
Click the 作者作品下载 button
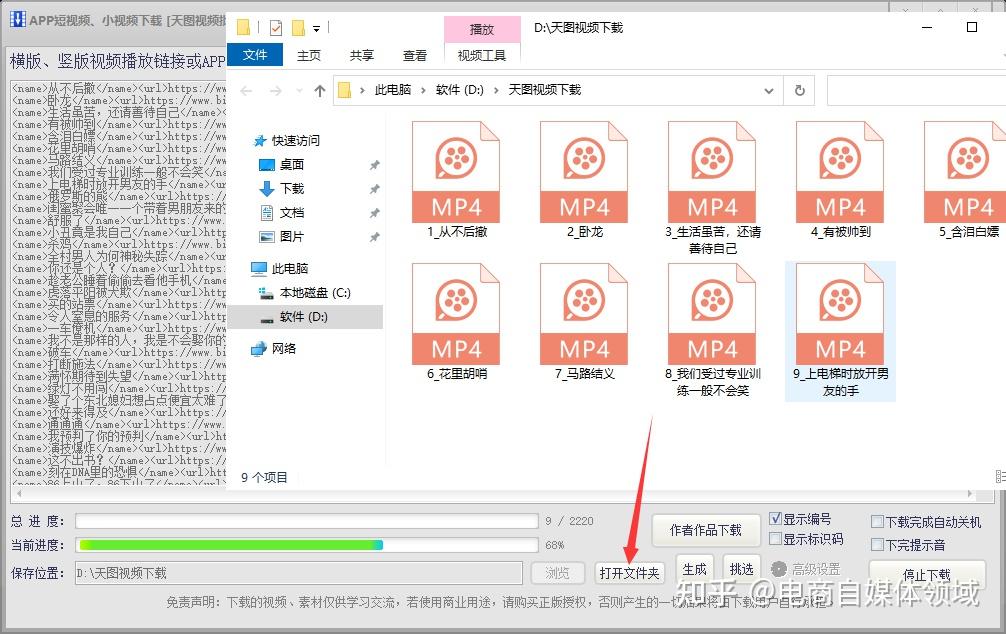[705, 530]
